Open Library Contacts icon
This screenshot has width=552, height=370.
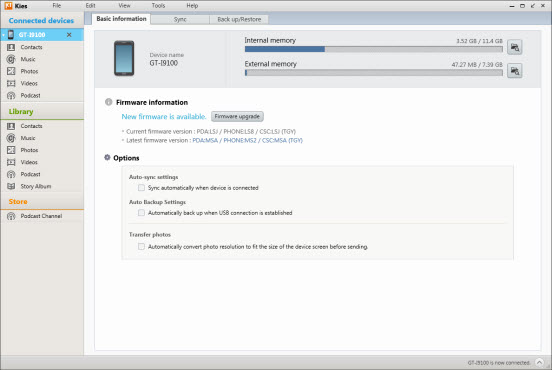coord(11,126)
